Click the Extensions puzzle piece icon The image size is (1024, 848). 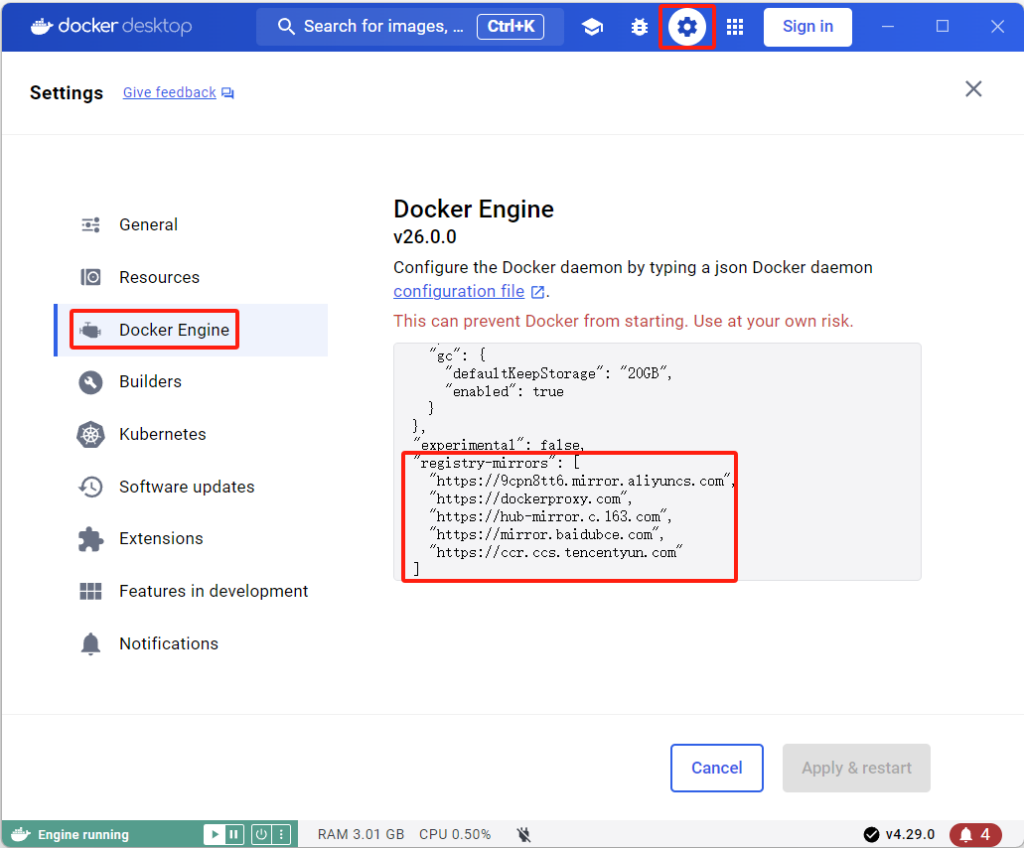click(x=91, y=539)
